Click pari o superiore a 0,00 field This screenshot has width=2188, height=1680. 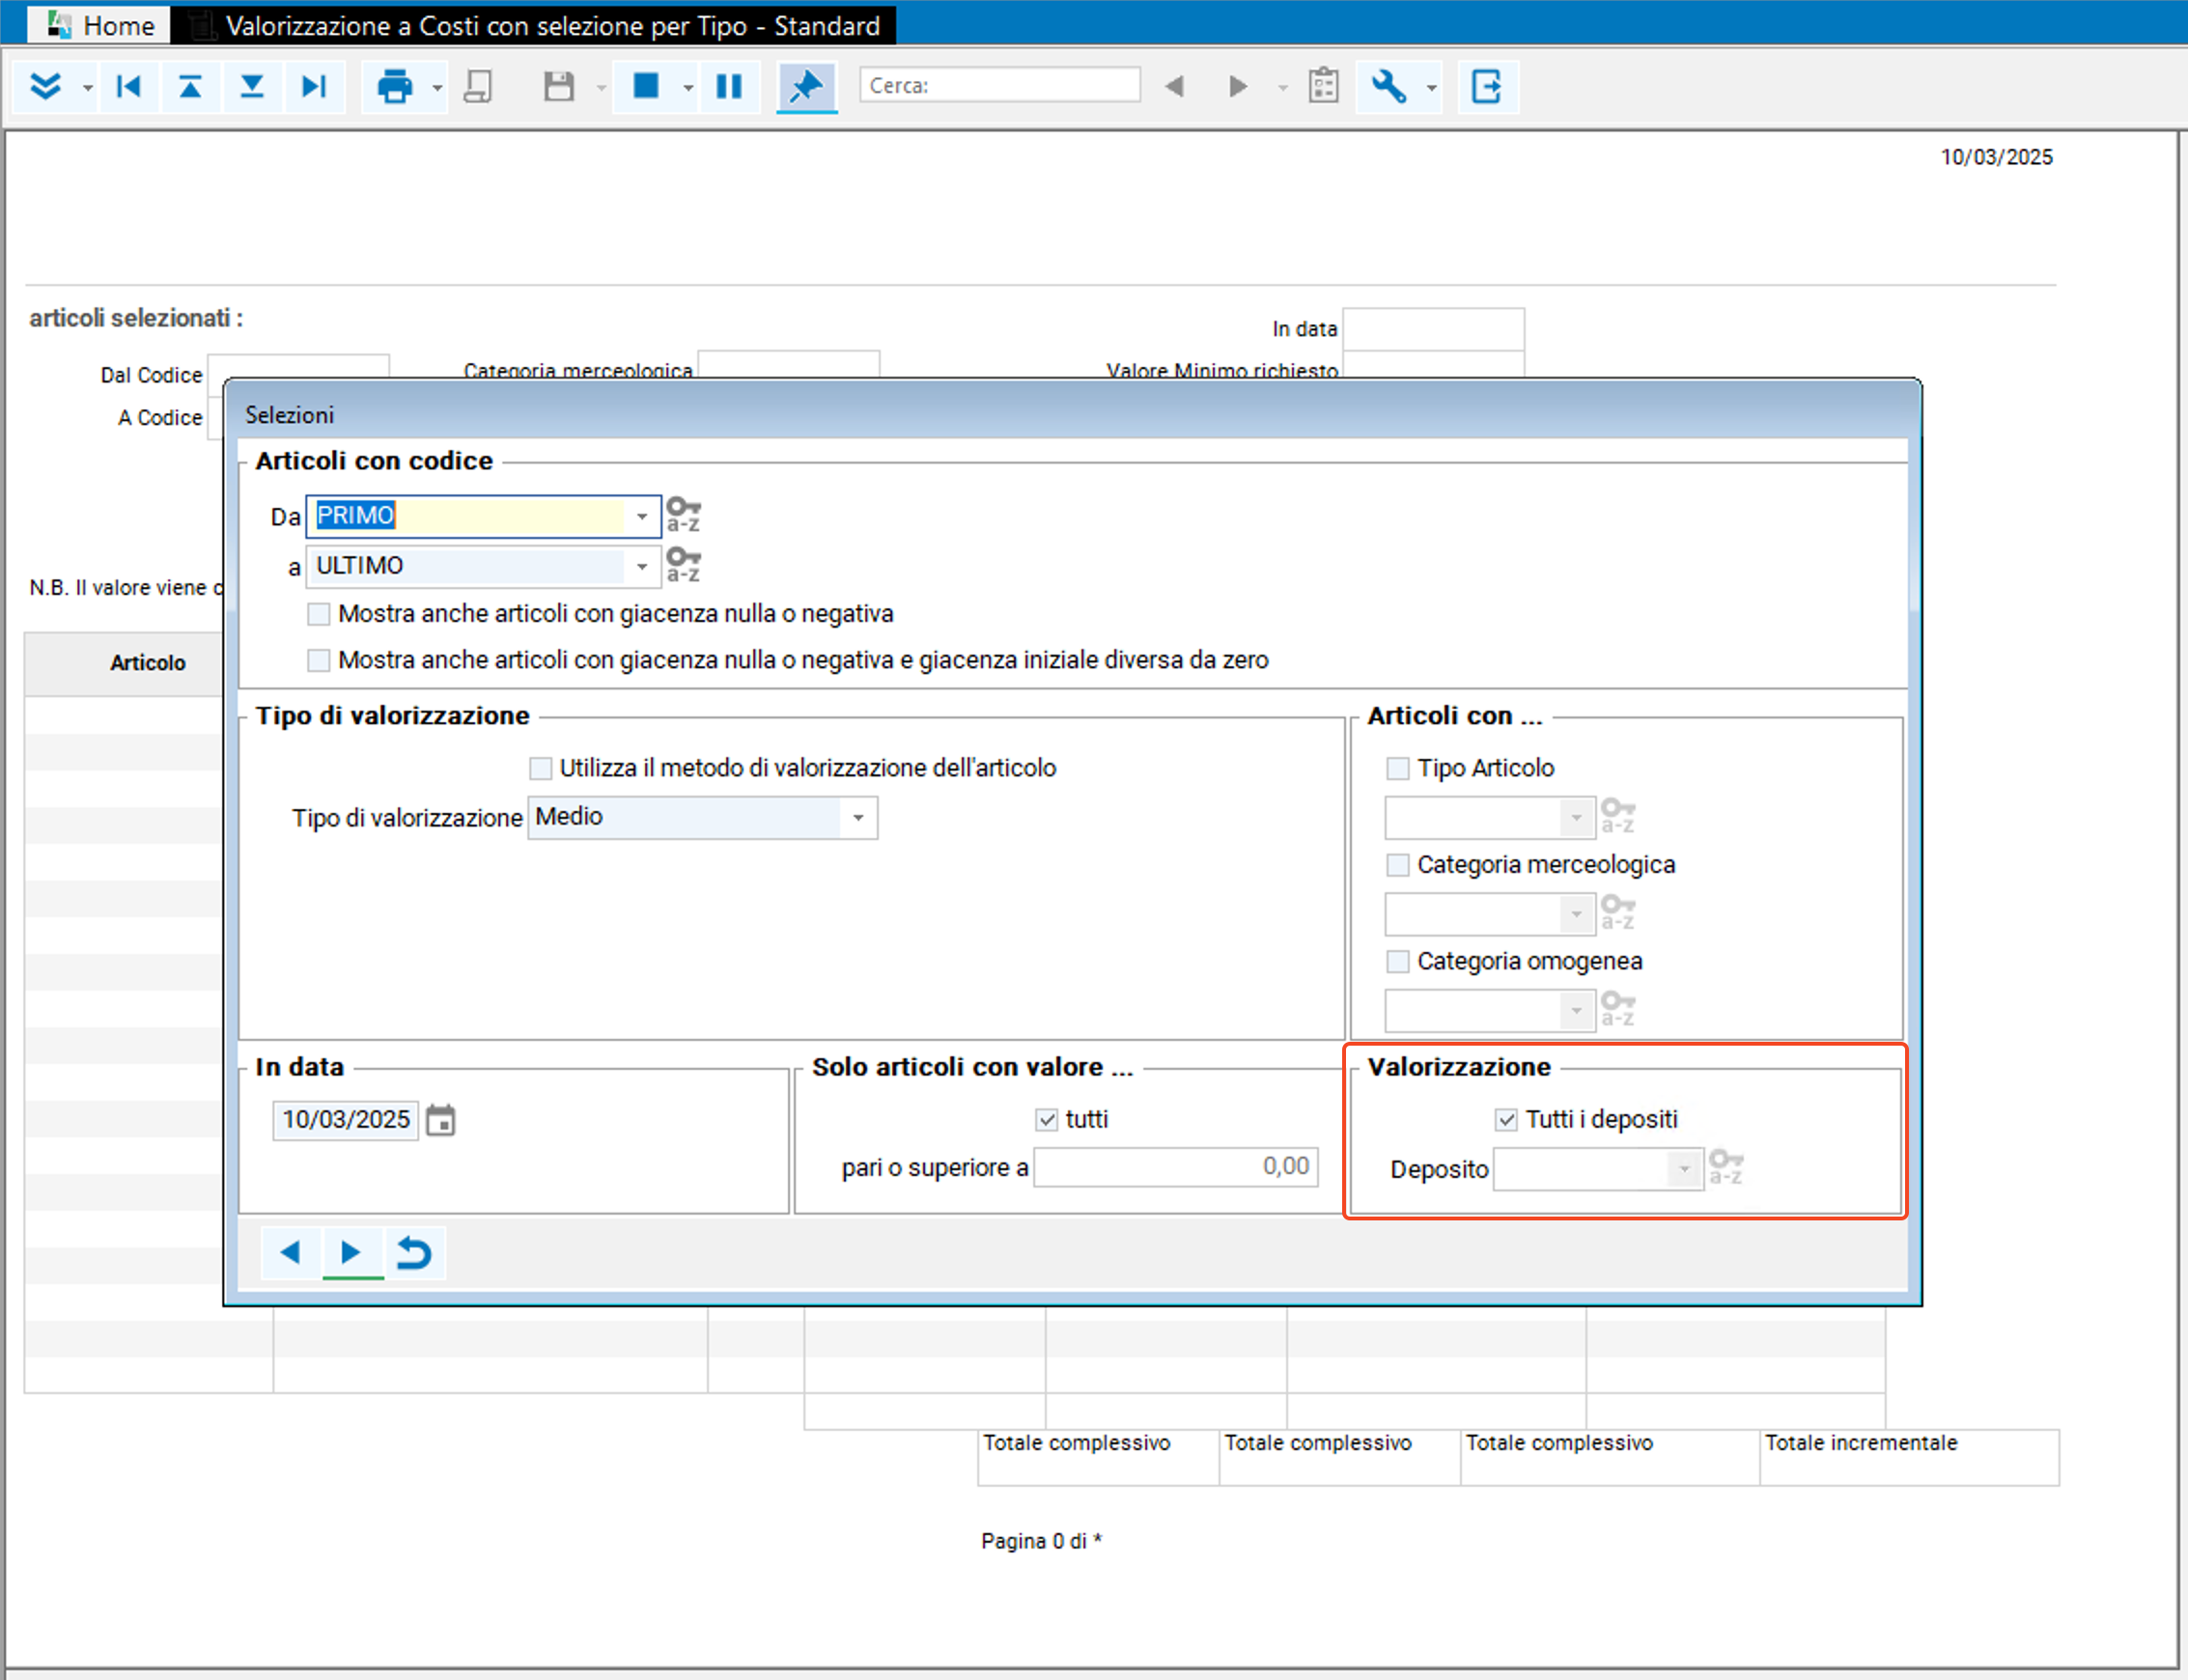coord(1176,1167)
